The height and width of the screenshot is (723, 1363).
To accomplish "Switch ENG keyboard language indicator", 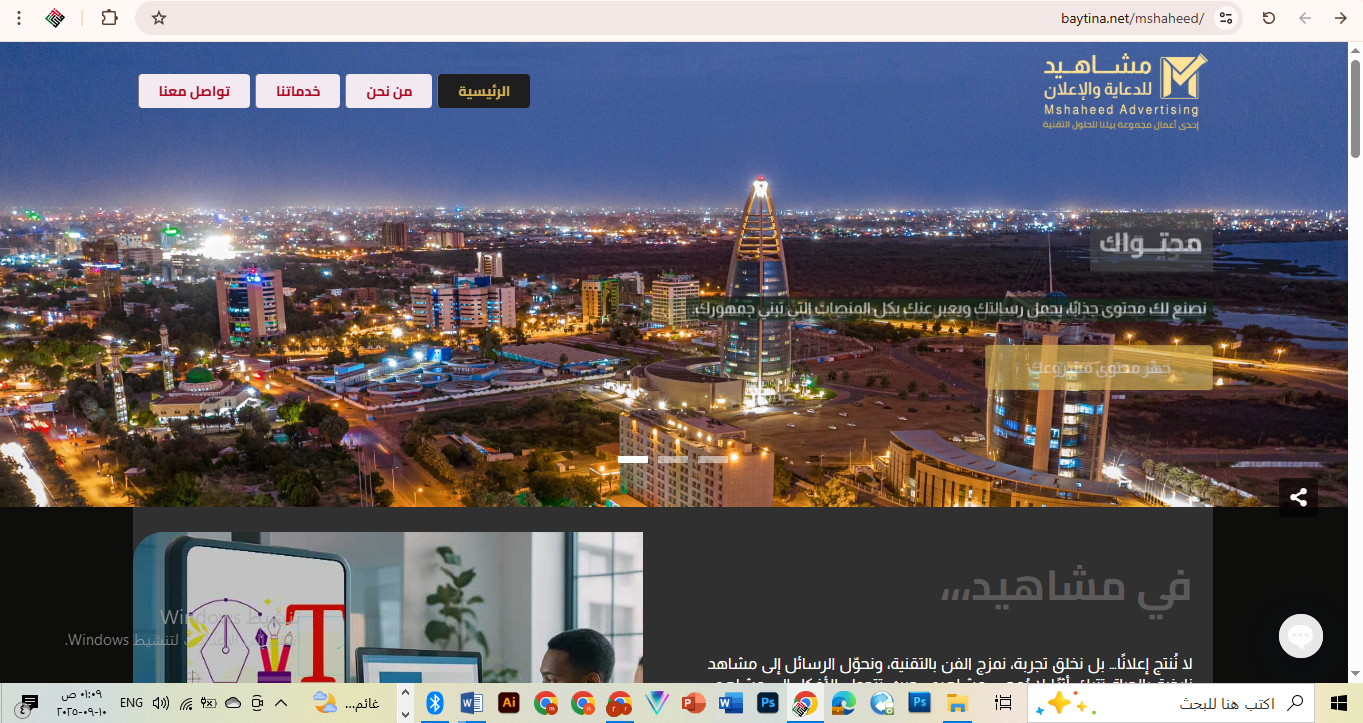I will coord(131,703).
